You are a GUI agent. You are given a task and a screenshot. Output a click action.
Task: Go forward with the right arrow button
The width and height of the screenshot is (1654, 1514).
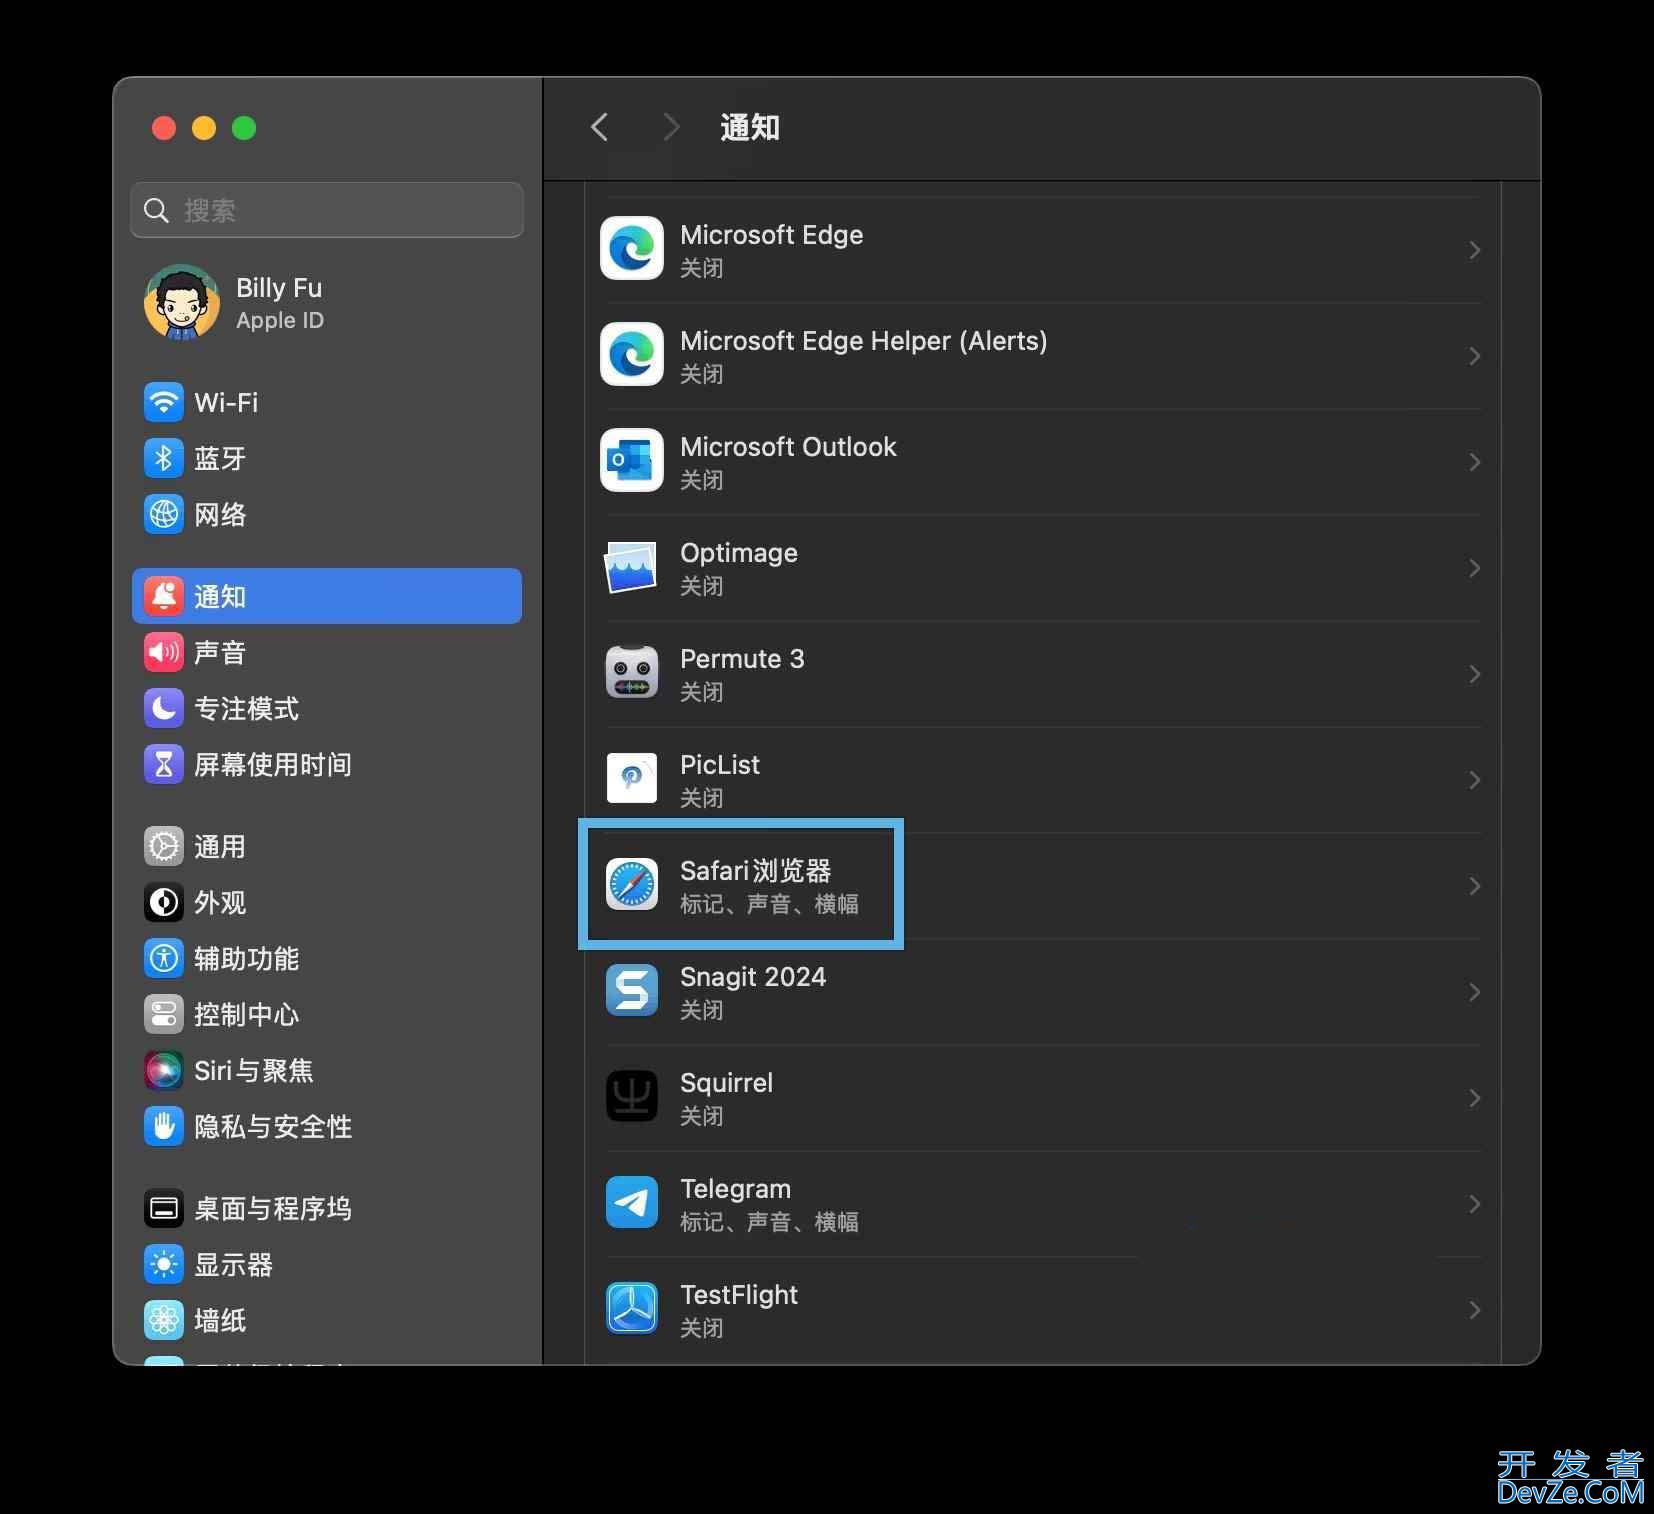[x=671, y=127]
